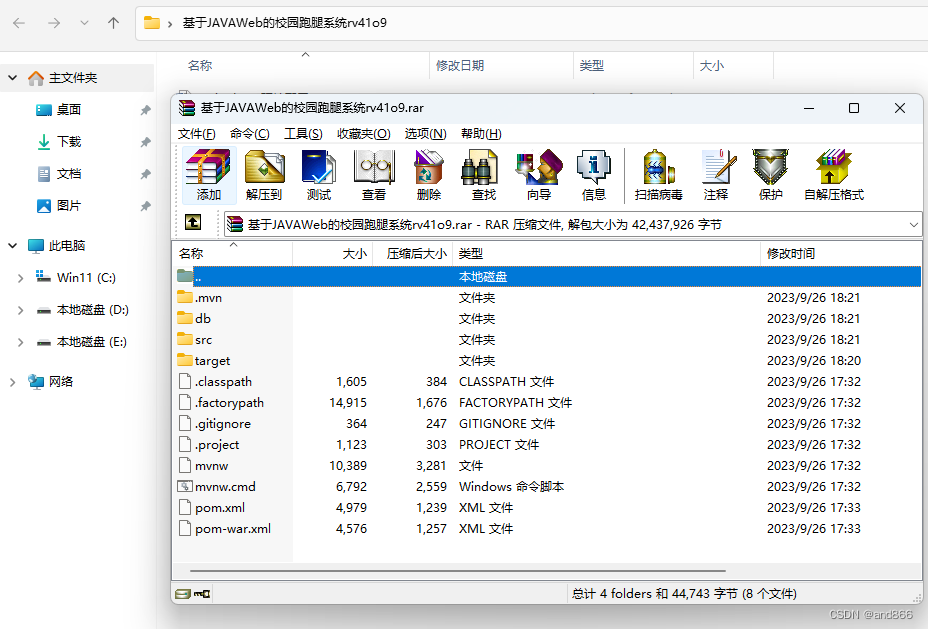Launch the Wizard (向导) tool
Viewport: 928px width, 629px height.
click(539, 175)
